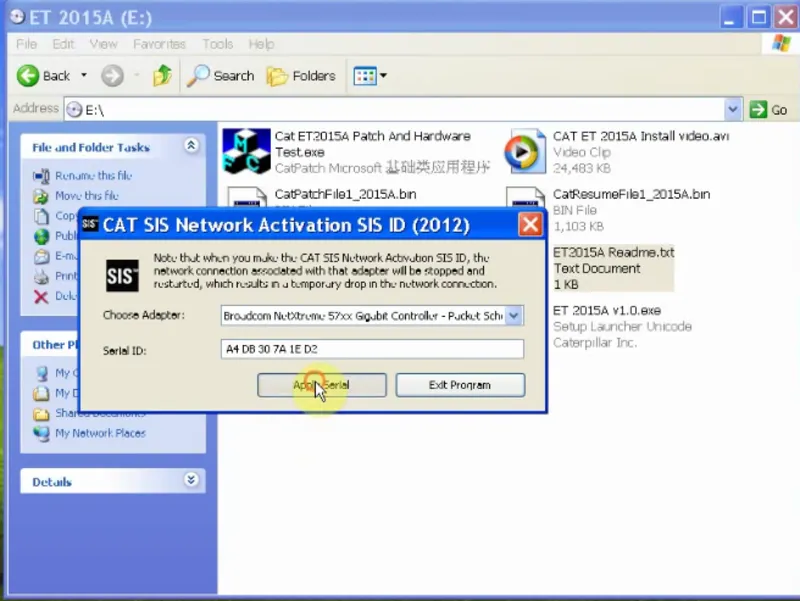Open the Edit menu
800x601 pixels.
[x=63, y=44]
